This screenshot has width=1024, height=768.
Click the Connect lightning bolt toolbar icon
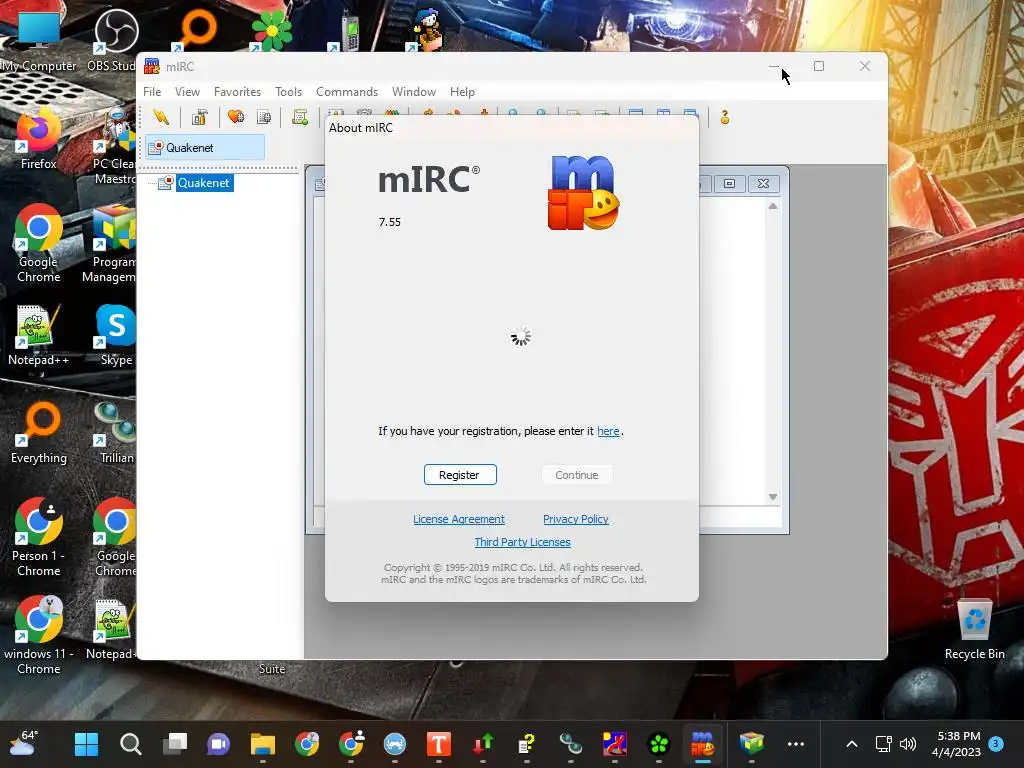[161, 117]
